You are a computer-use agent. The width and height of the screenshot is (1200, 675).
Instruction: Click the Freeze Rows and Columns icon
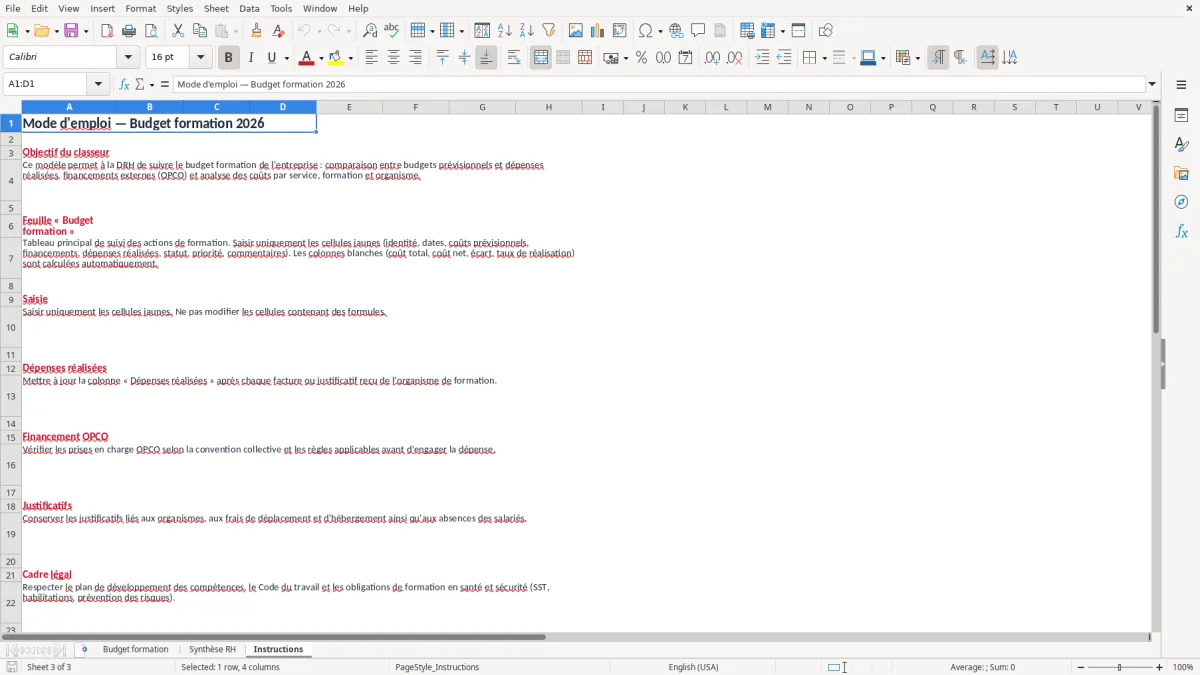pyautogui.click(x=768, y=31)
